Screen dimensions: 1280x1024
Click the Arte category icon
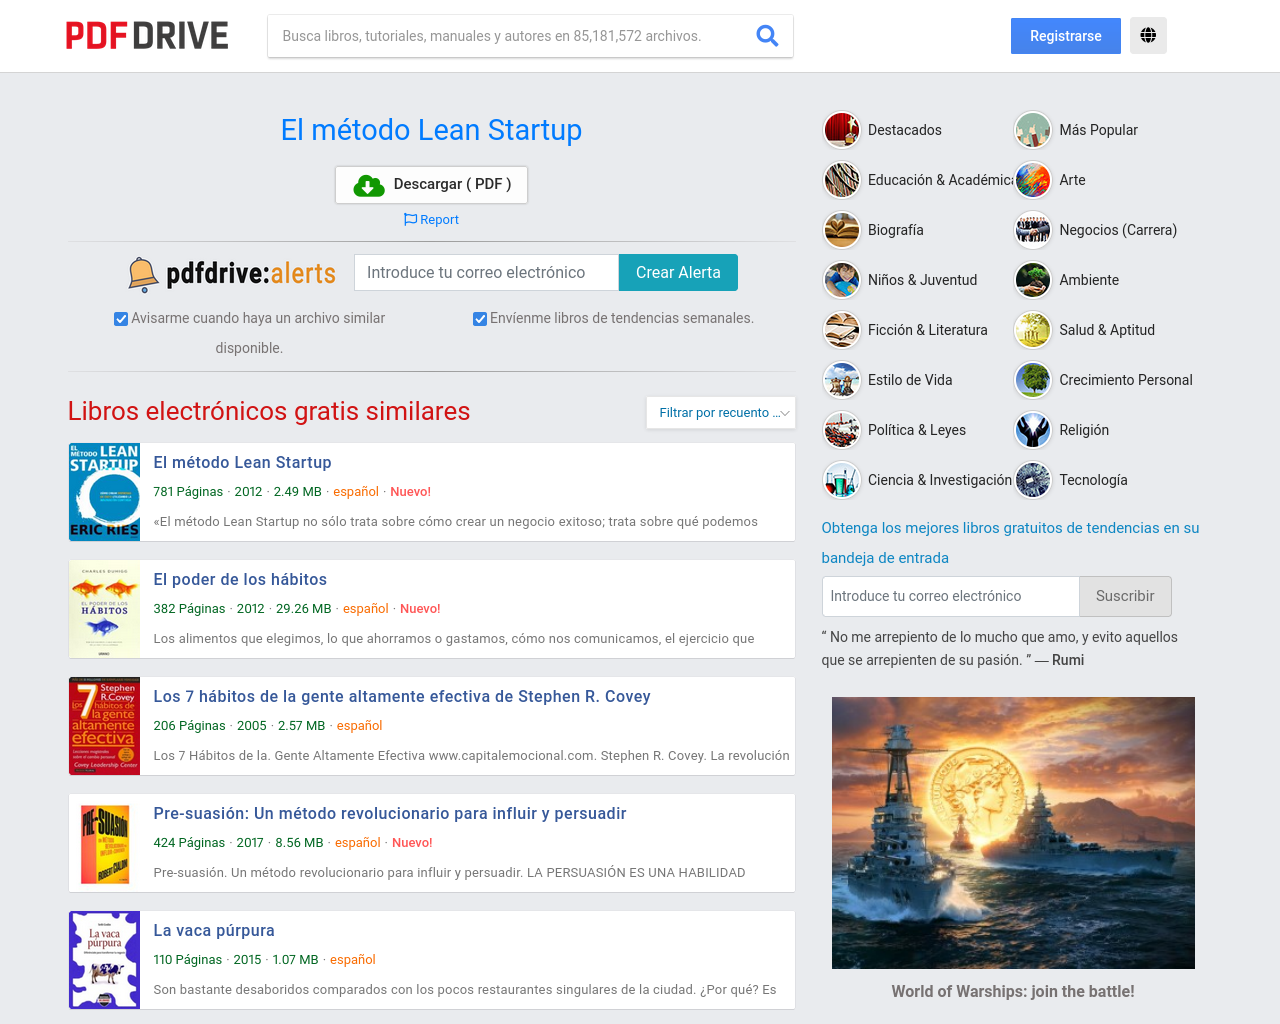pos(1033,180)
